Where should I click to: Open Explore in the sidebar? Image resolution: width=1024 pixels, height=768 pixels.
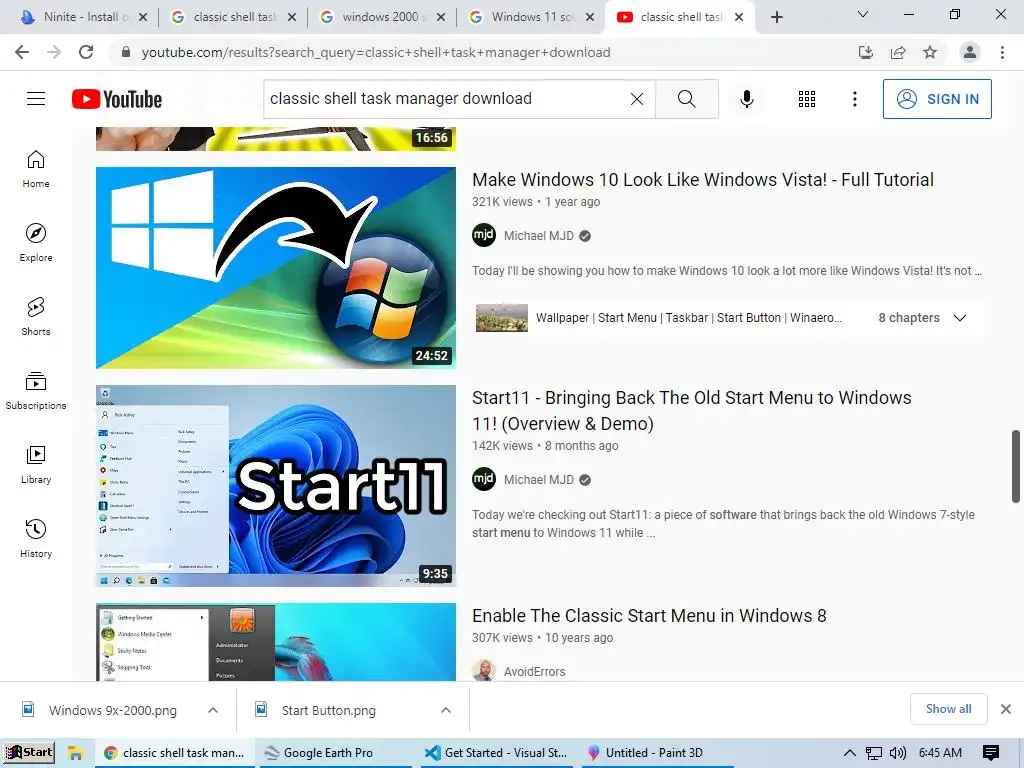point(36,243)
